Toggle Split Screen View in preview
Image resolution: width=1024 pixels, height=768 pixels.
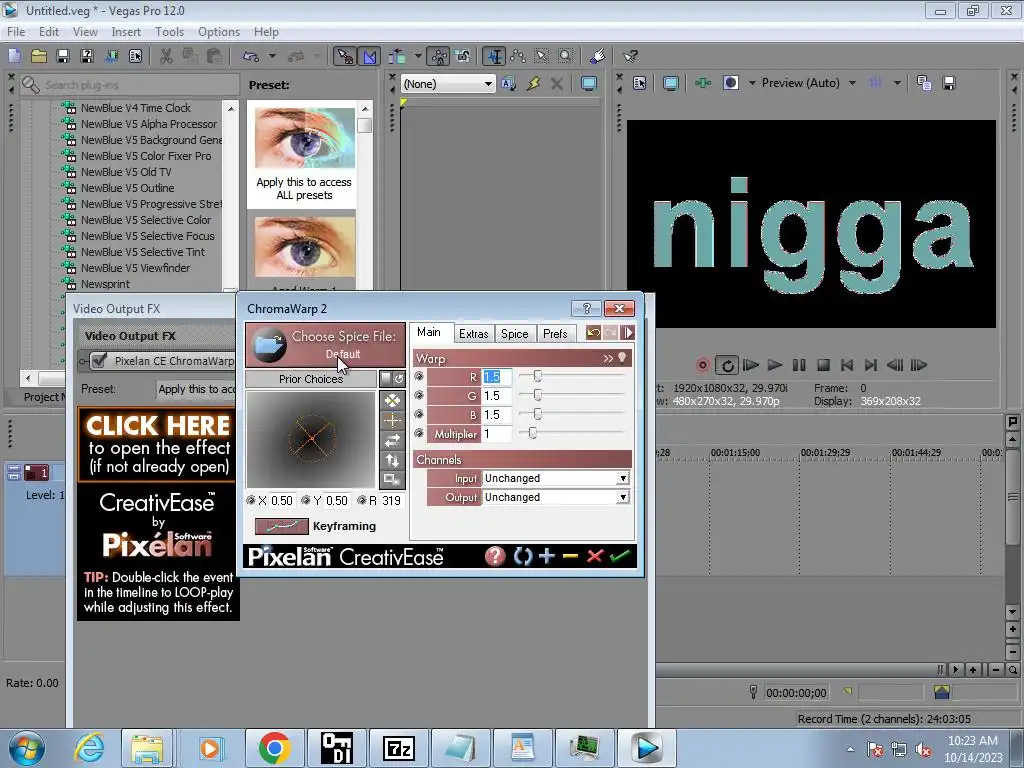[x=731, y=83]
